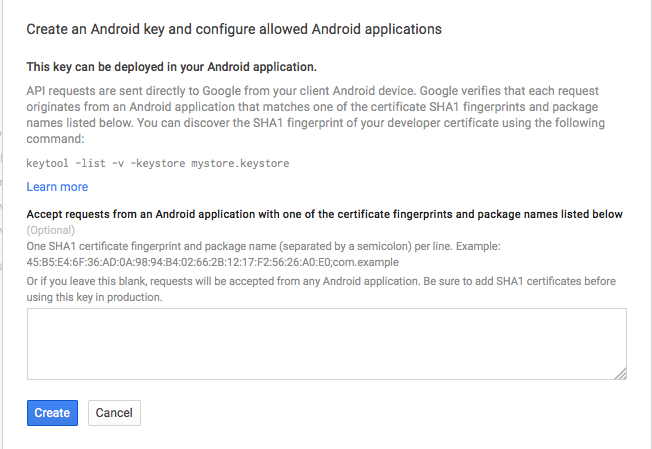Click the 'using this key in production.' line
The width and height of the screenshot is (652, 449).
tap(94, 298)
